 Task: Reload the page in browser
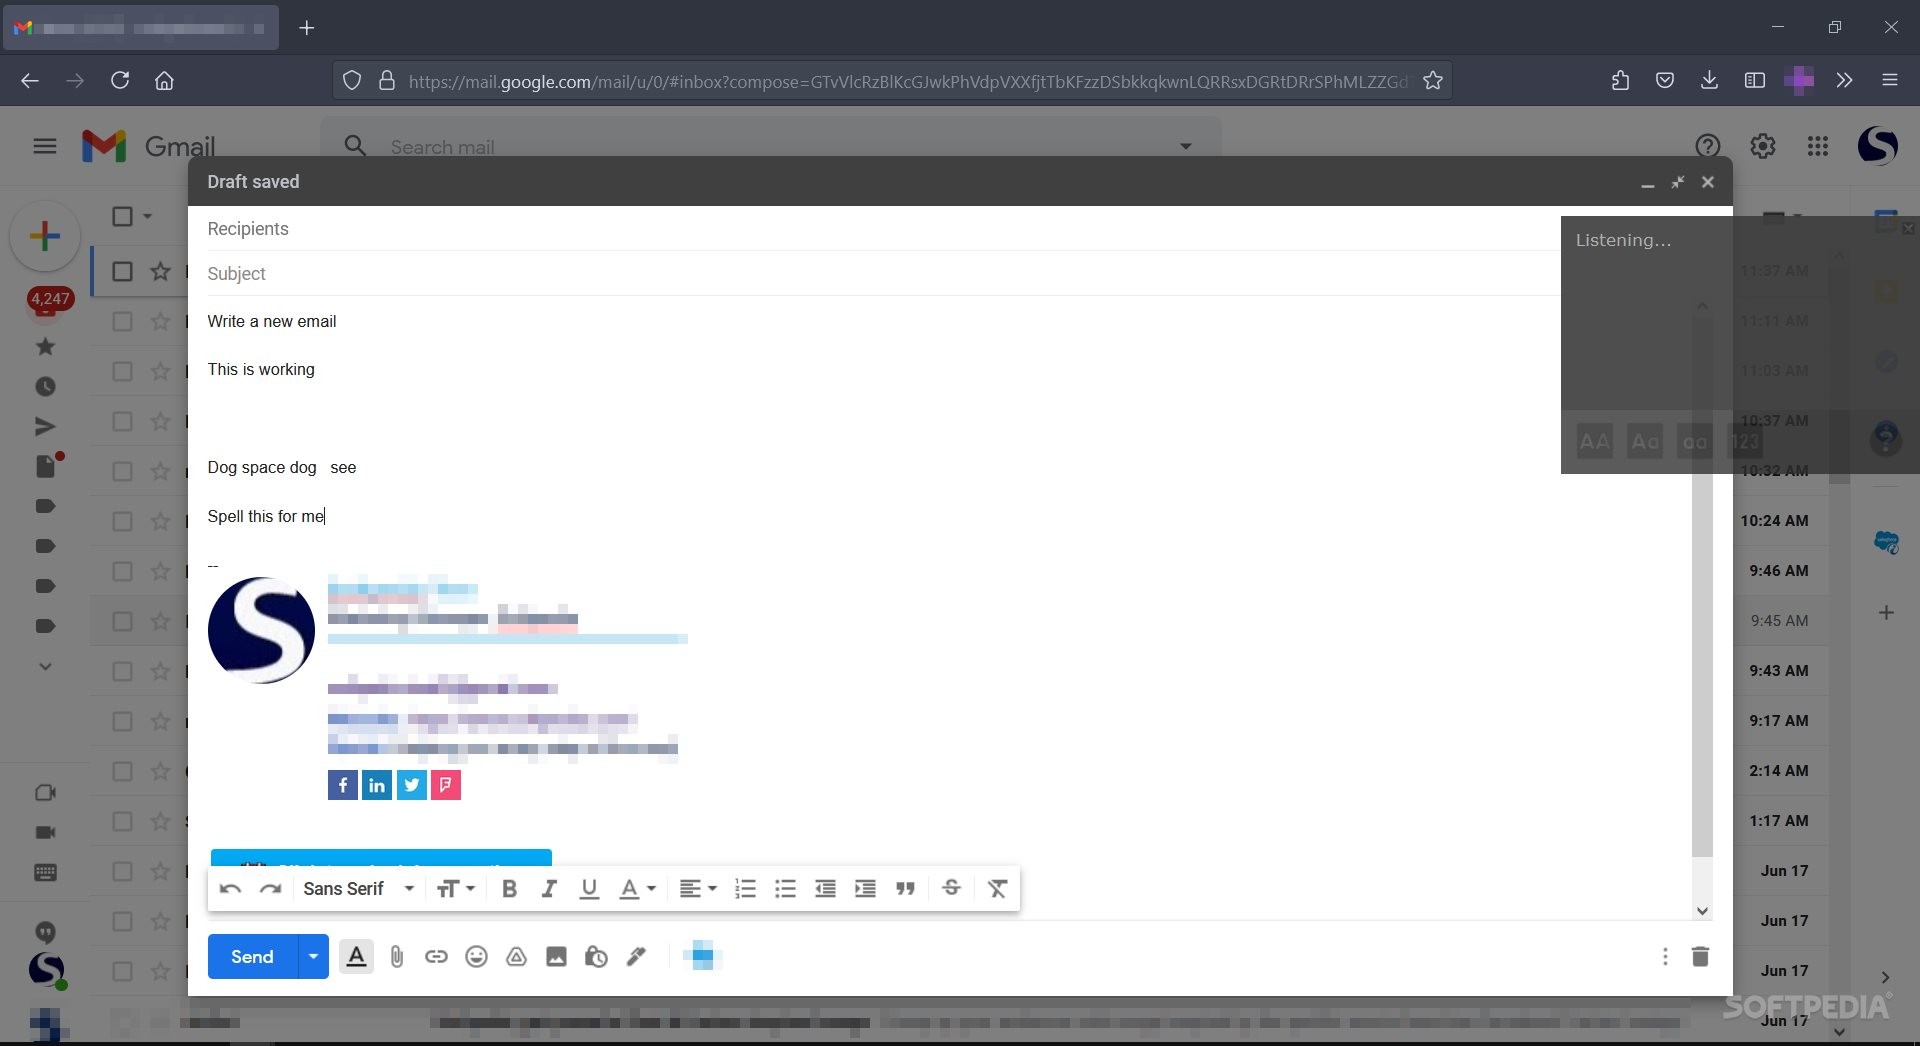tap(120, 81)
